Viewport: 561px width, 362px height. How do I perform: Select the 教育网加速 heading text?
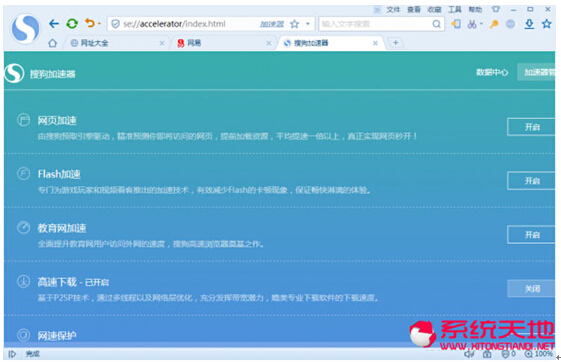(62, 228)
